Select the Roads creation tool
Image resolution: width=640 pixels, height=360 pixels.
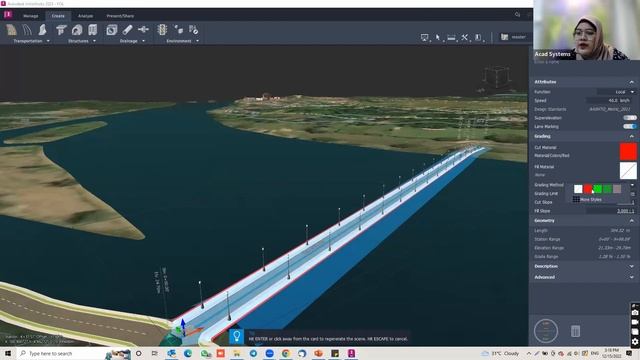tap(11, 30)
